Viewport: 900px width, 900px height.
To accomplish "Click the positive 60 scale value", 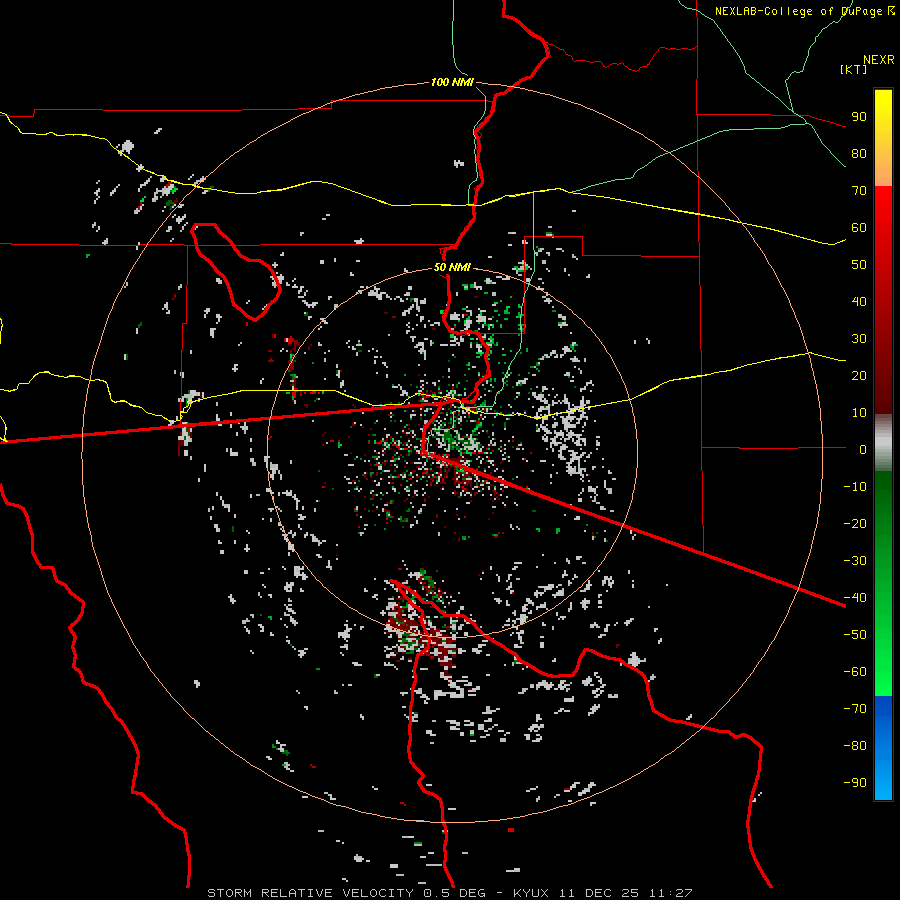I will coord(859,228).
